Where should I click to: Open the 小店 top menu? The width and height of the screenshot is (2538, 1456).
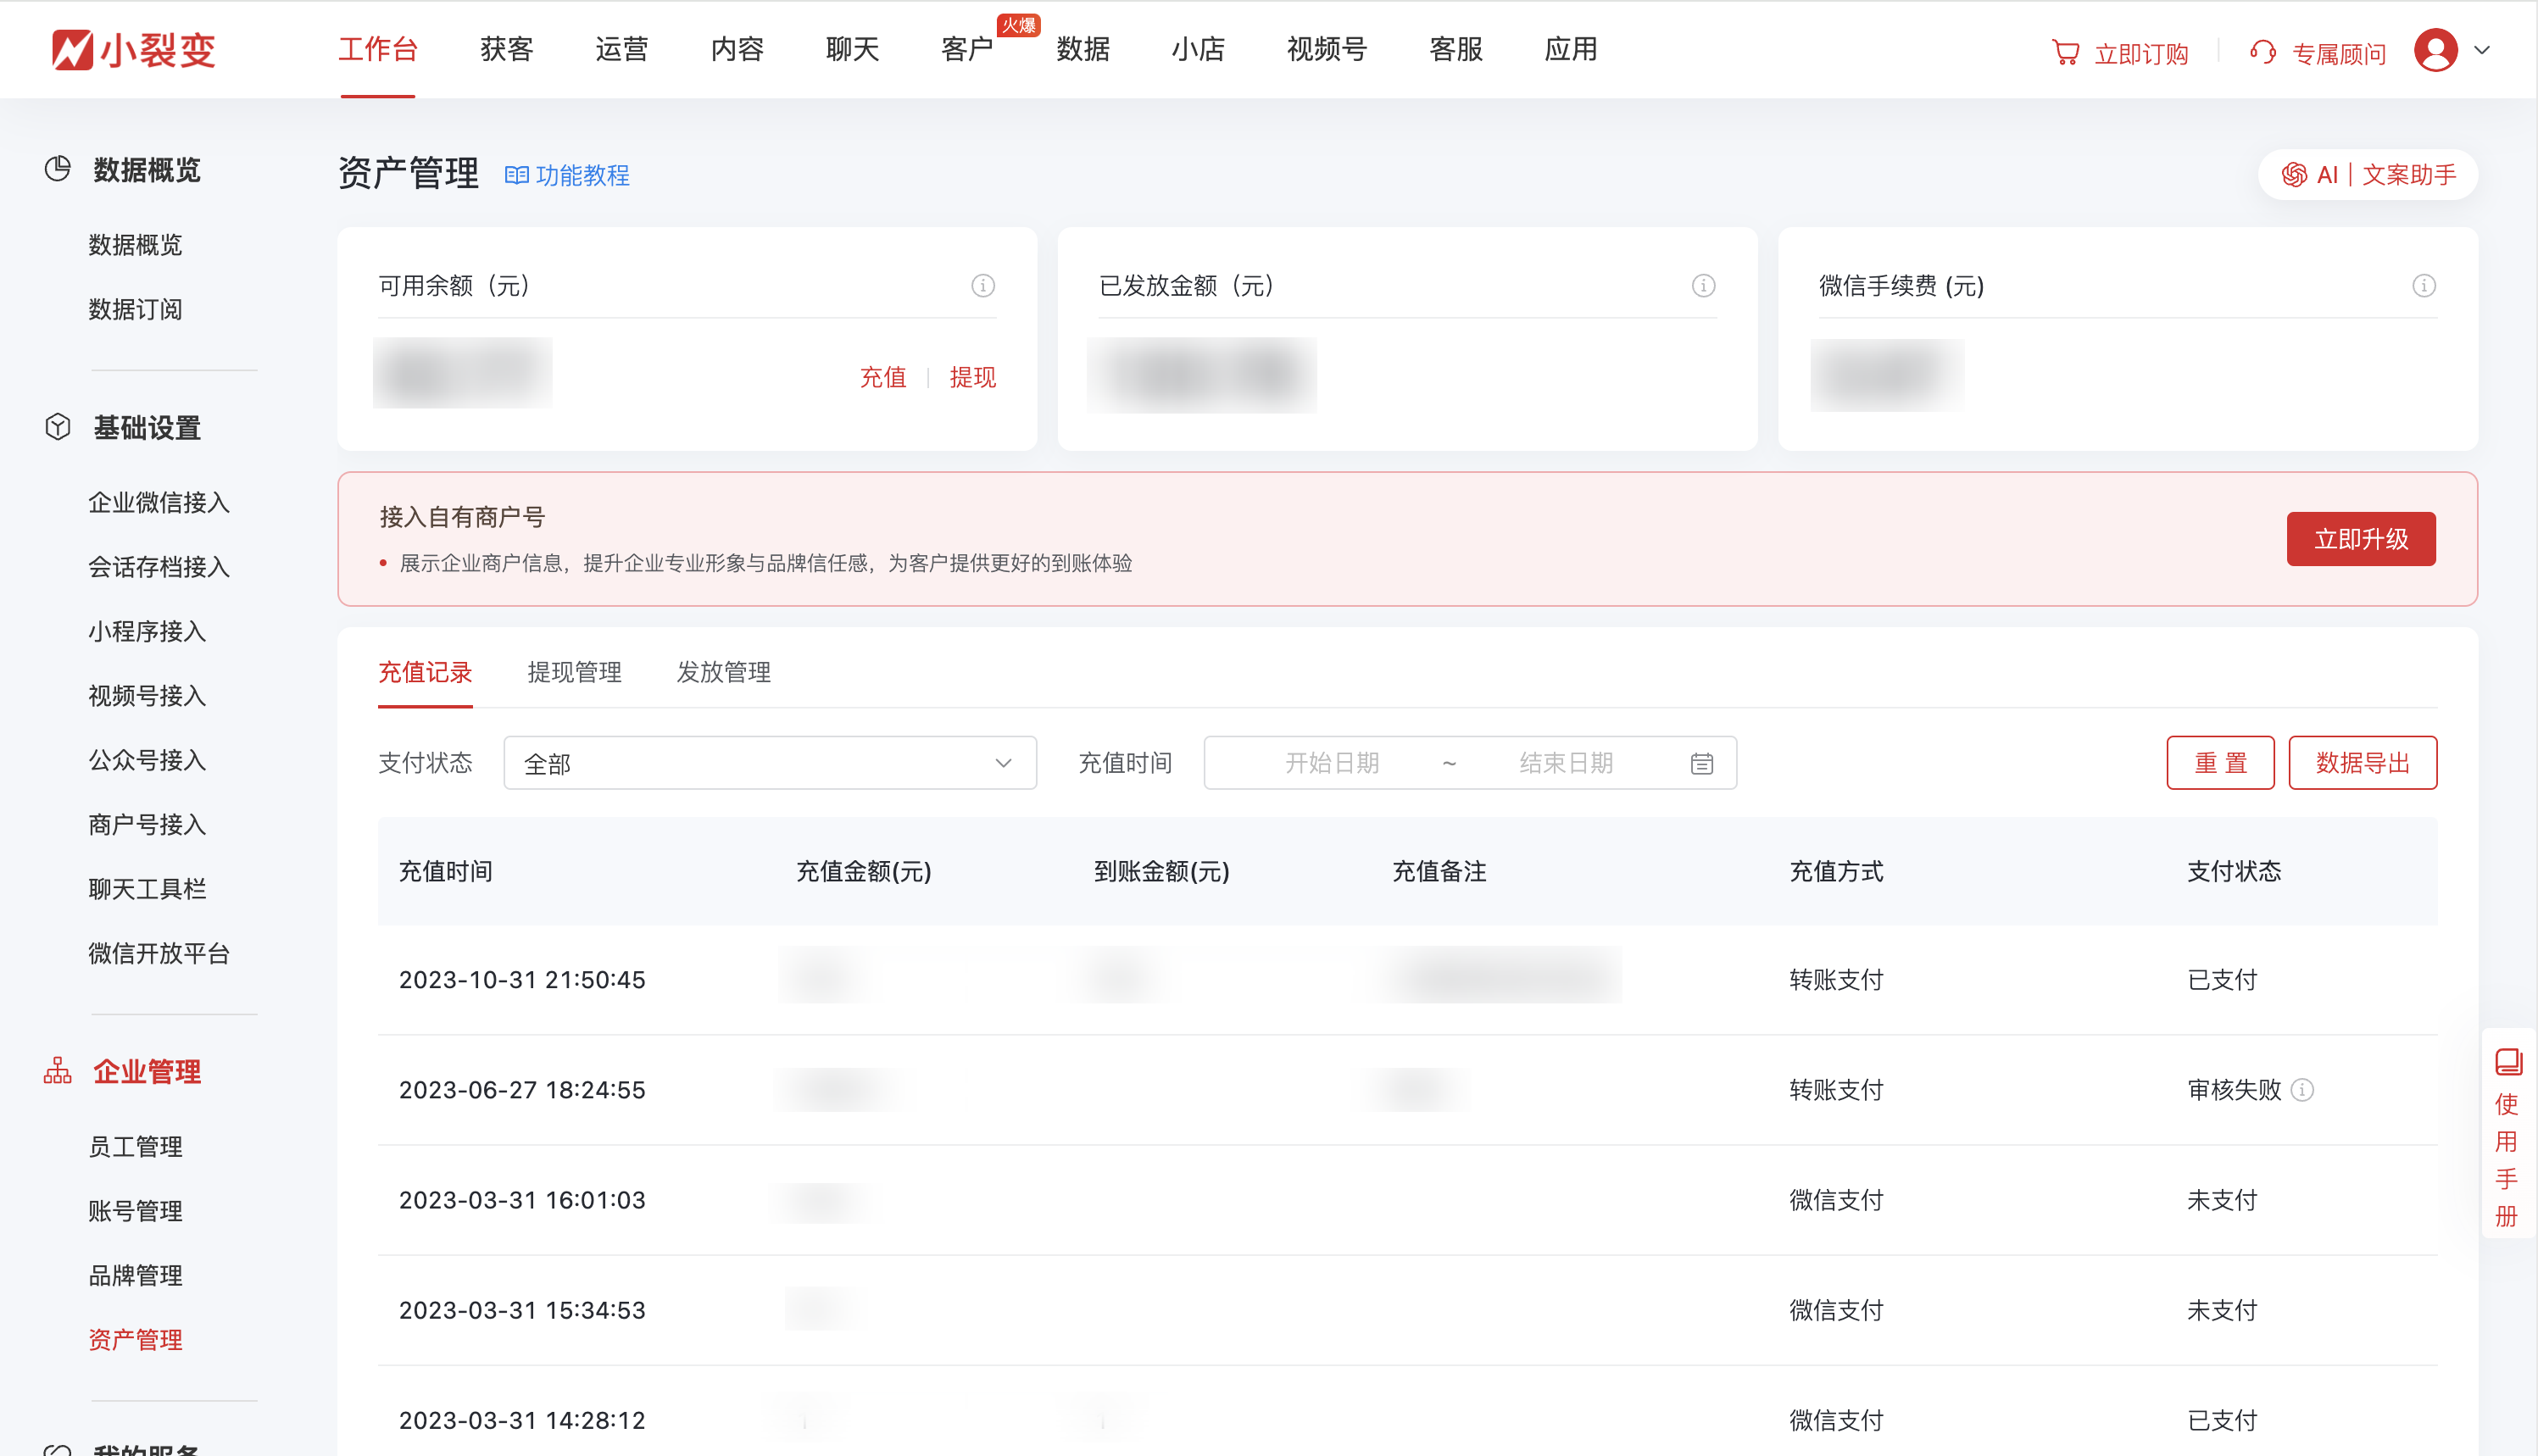coord(1198,50)
